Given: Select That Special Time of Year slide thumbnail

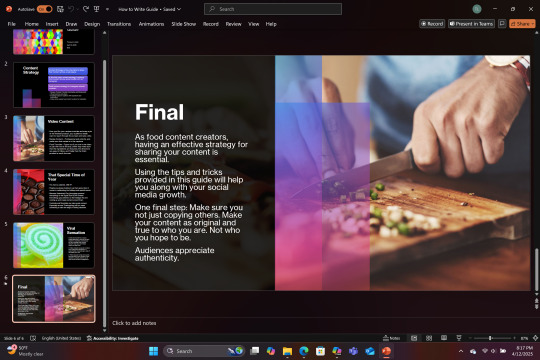Looking at the screenshot, I should pyautogui.click(x=53, y=192).
